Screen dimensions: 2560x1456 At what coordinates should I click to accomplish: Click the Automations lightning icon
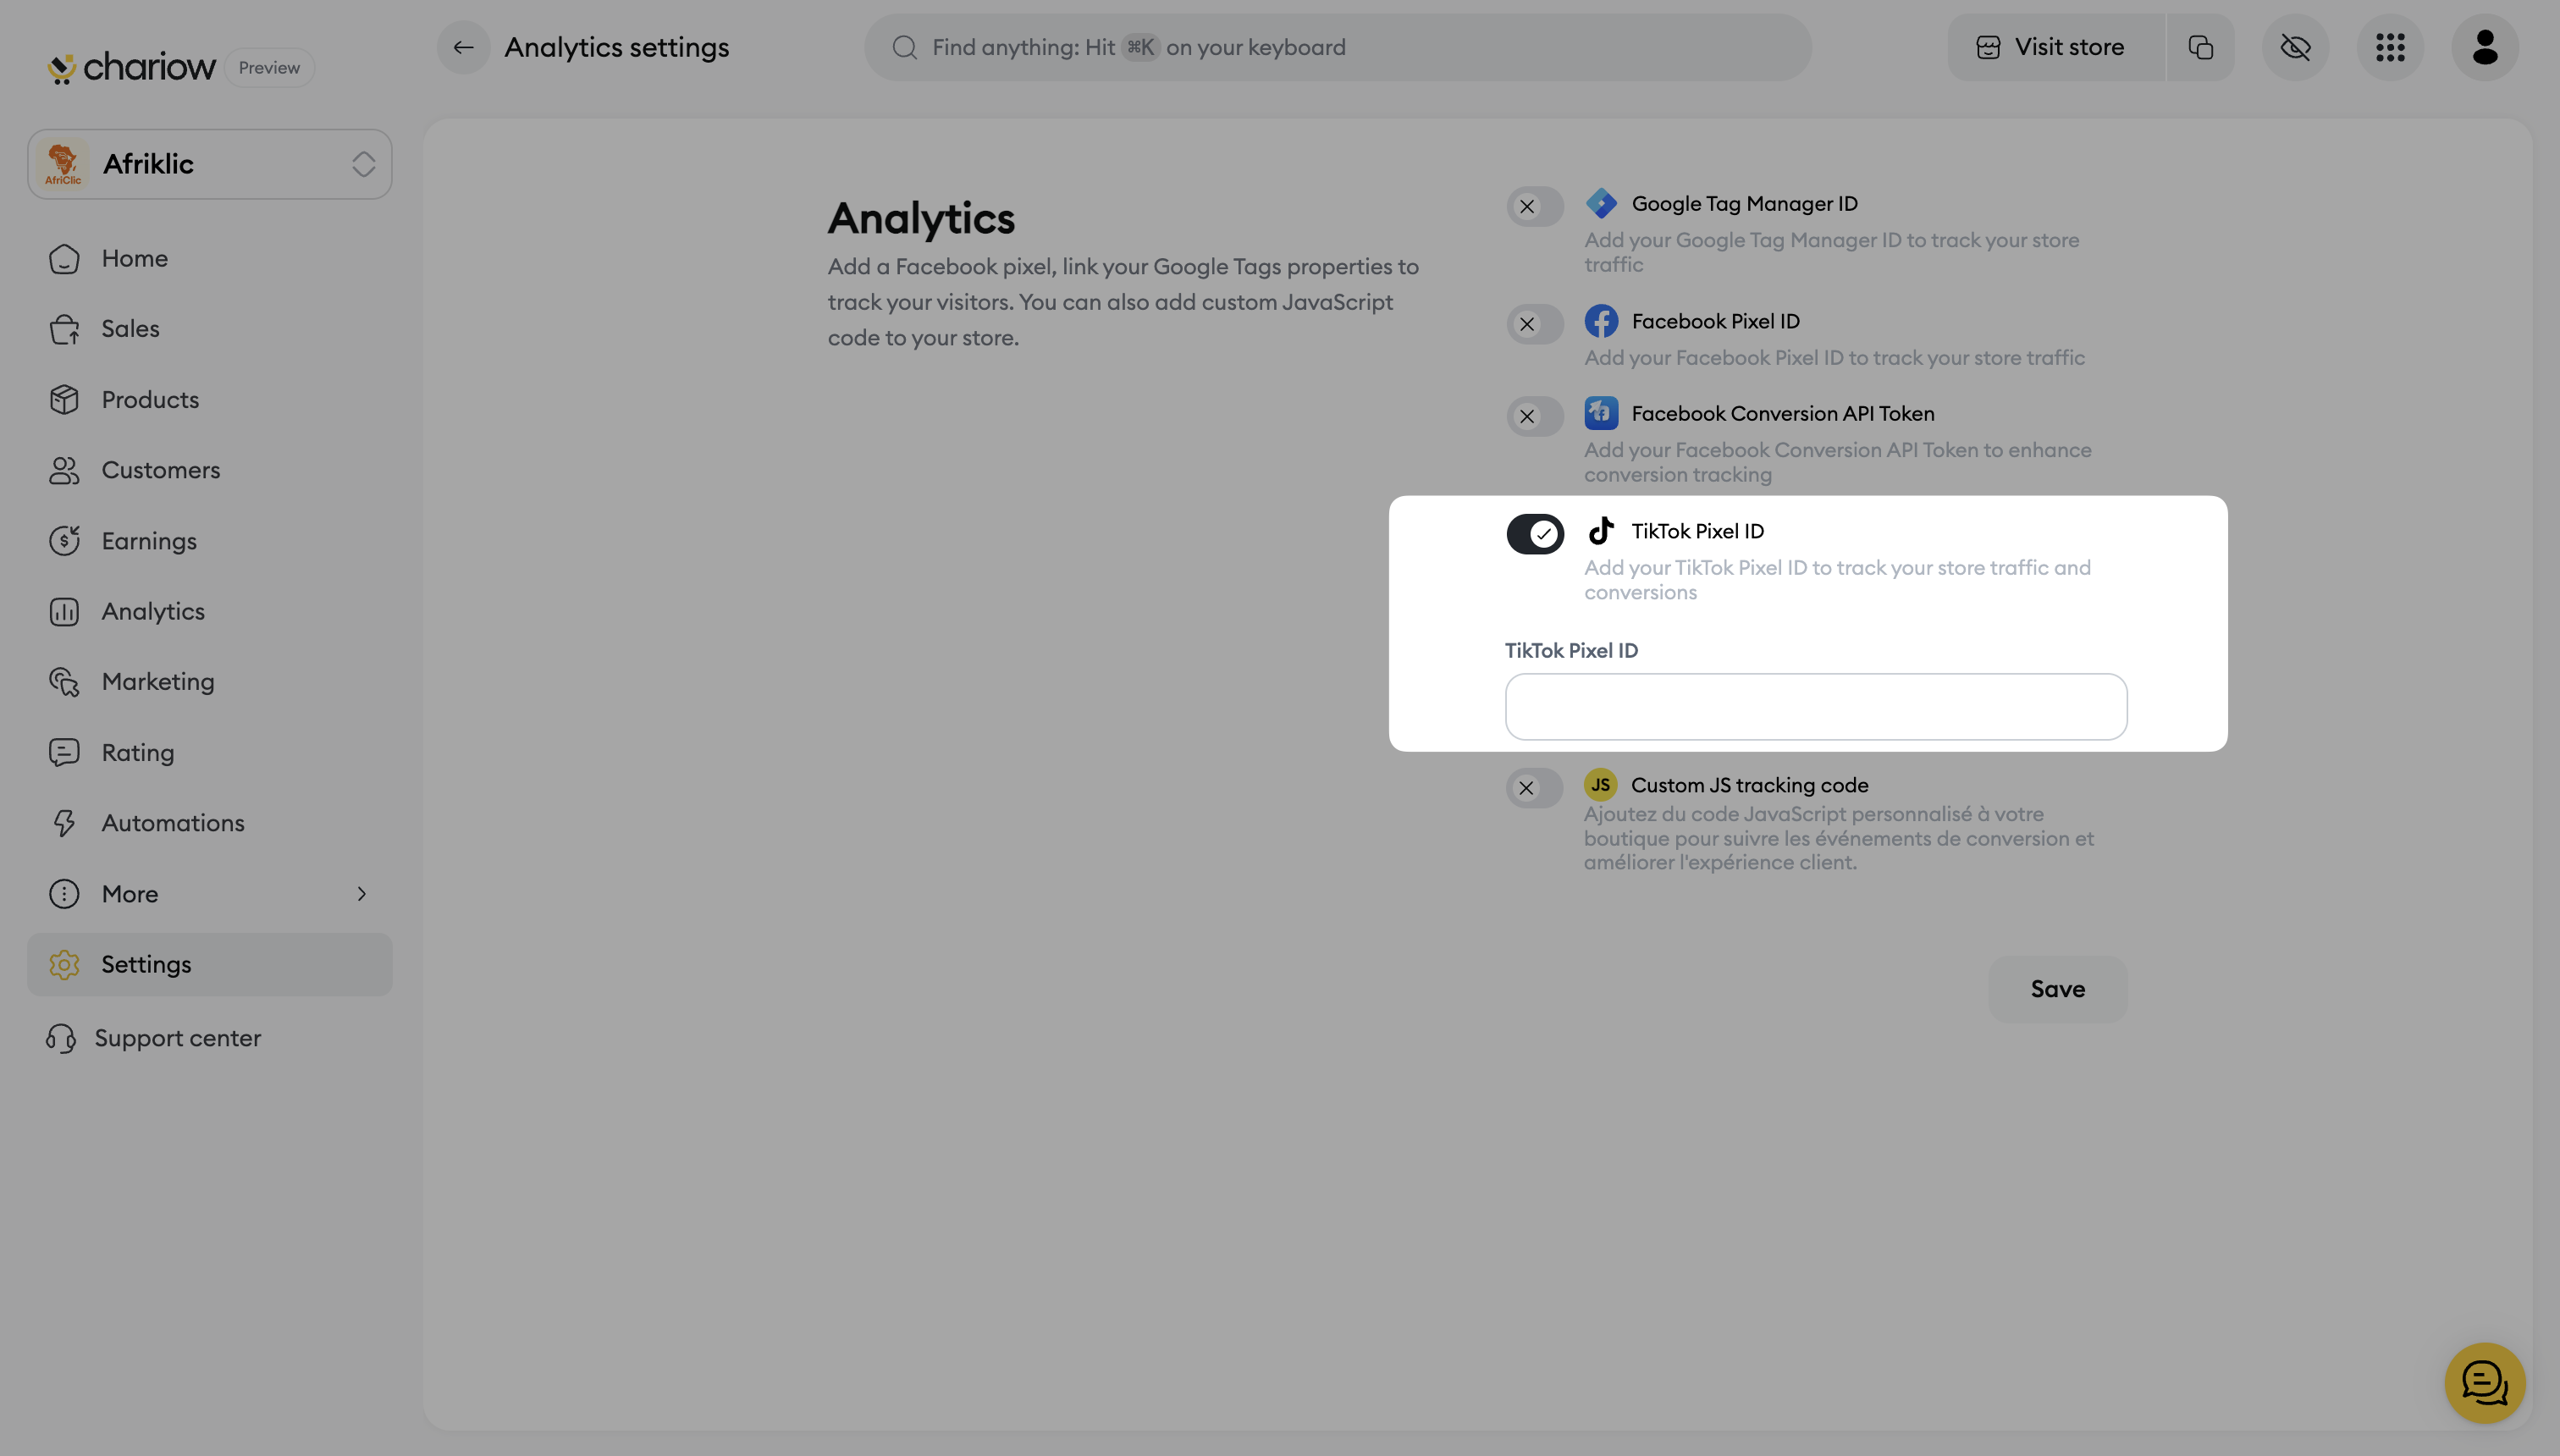pyautogui.click(x=64, y=823)
